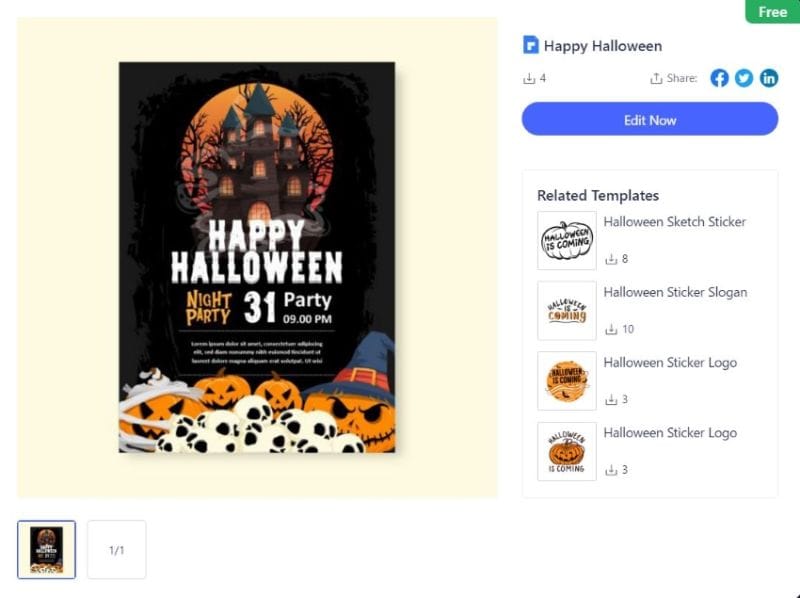Image resolution: width=800 pixels, height=598 pixels.
Task: Open the orange Halloween Sticker Logo thumbnail
Action: click(x=567, y=380)
